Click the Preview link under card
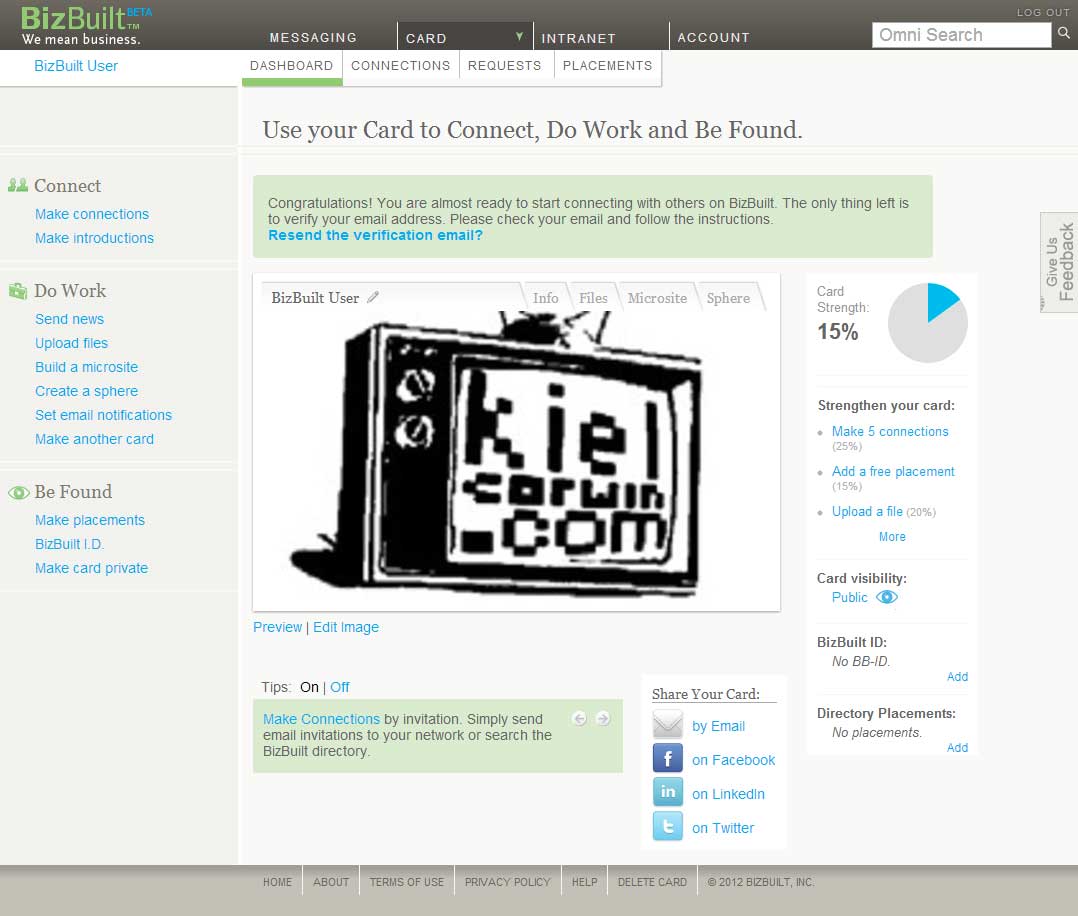This screenshot has width=1078, height=916. click(x=277, y=627)
